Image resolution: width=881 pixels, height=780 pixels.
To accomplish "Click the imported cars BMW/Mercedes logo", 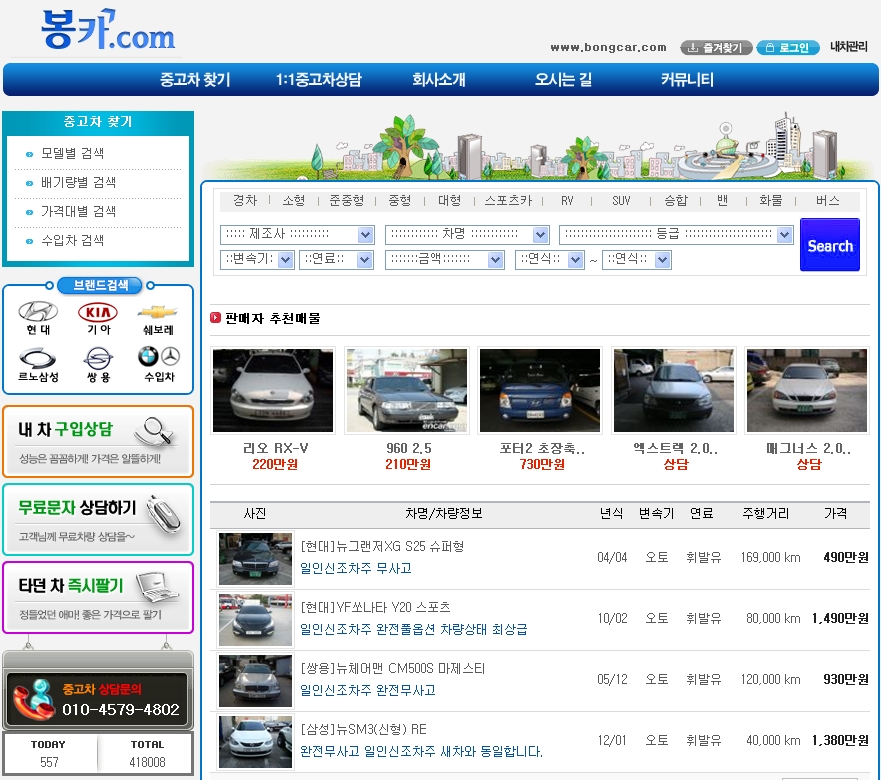I will [159, 356].
